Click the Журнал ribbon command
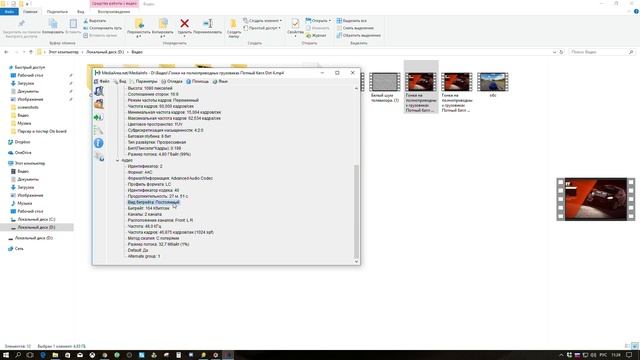 click(316, 36)
